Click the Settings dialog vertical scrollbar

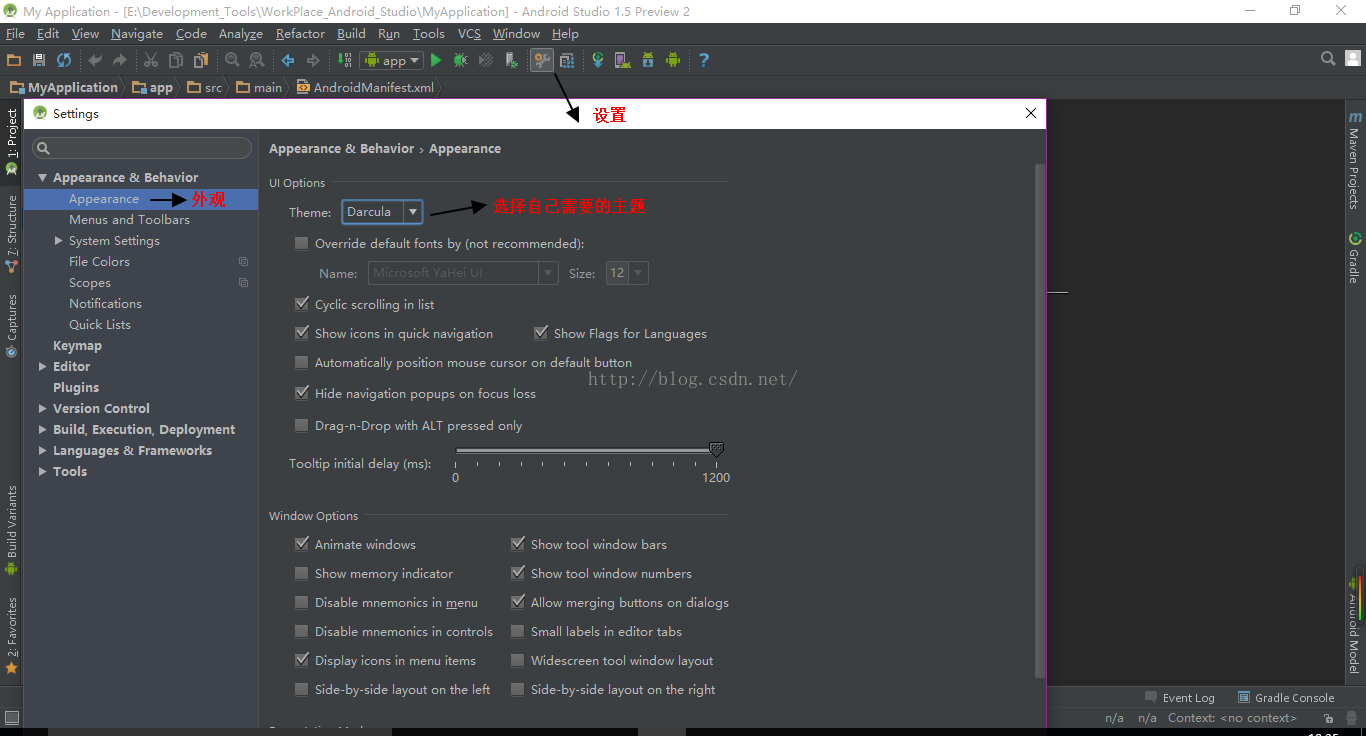[x=1039, y=420]
